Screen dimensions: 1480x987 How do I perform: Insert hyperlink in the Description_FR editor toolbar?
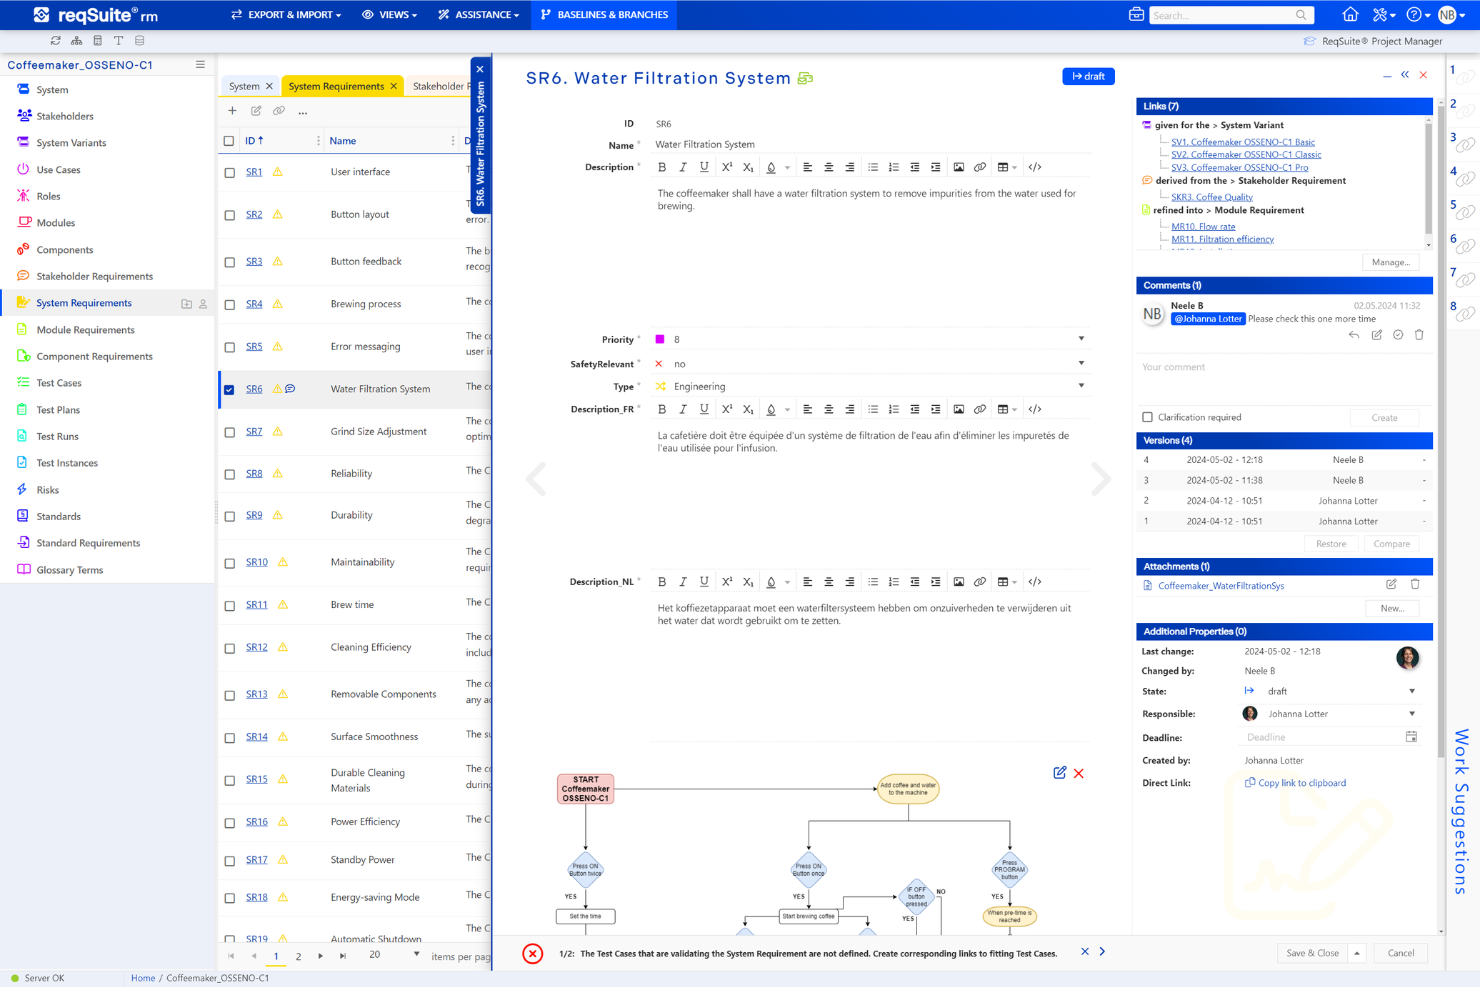980,409
